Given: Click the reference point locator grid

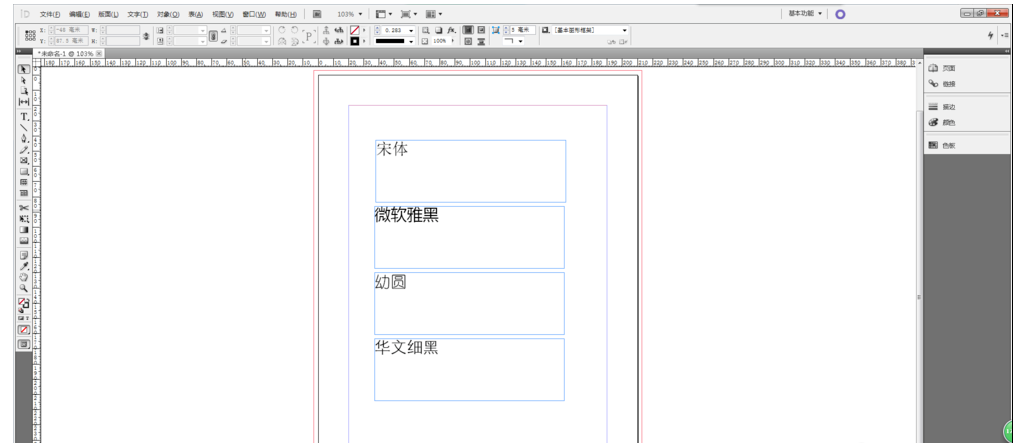Looking at the screenshot, I should (x=30, y=35).
